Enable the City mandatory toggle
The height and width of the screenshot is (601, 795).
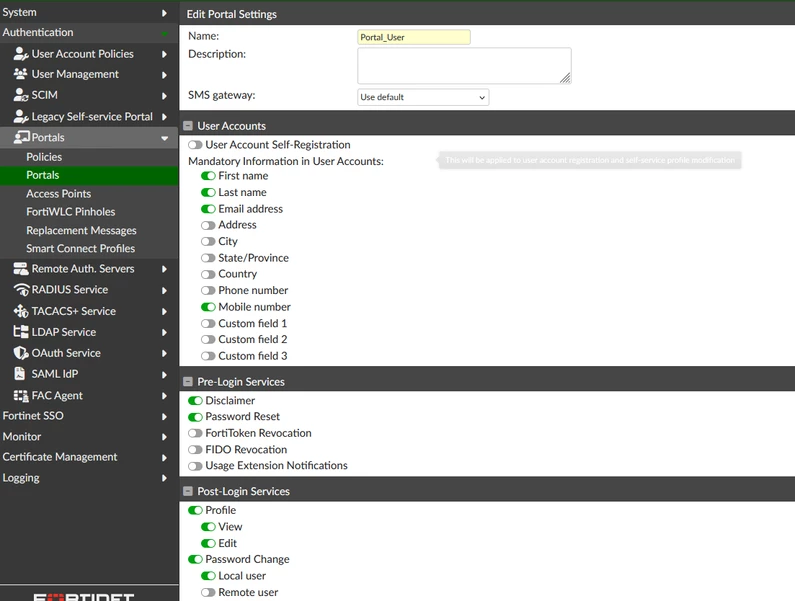(x=208, y=241)
